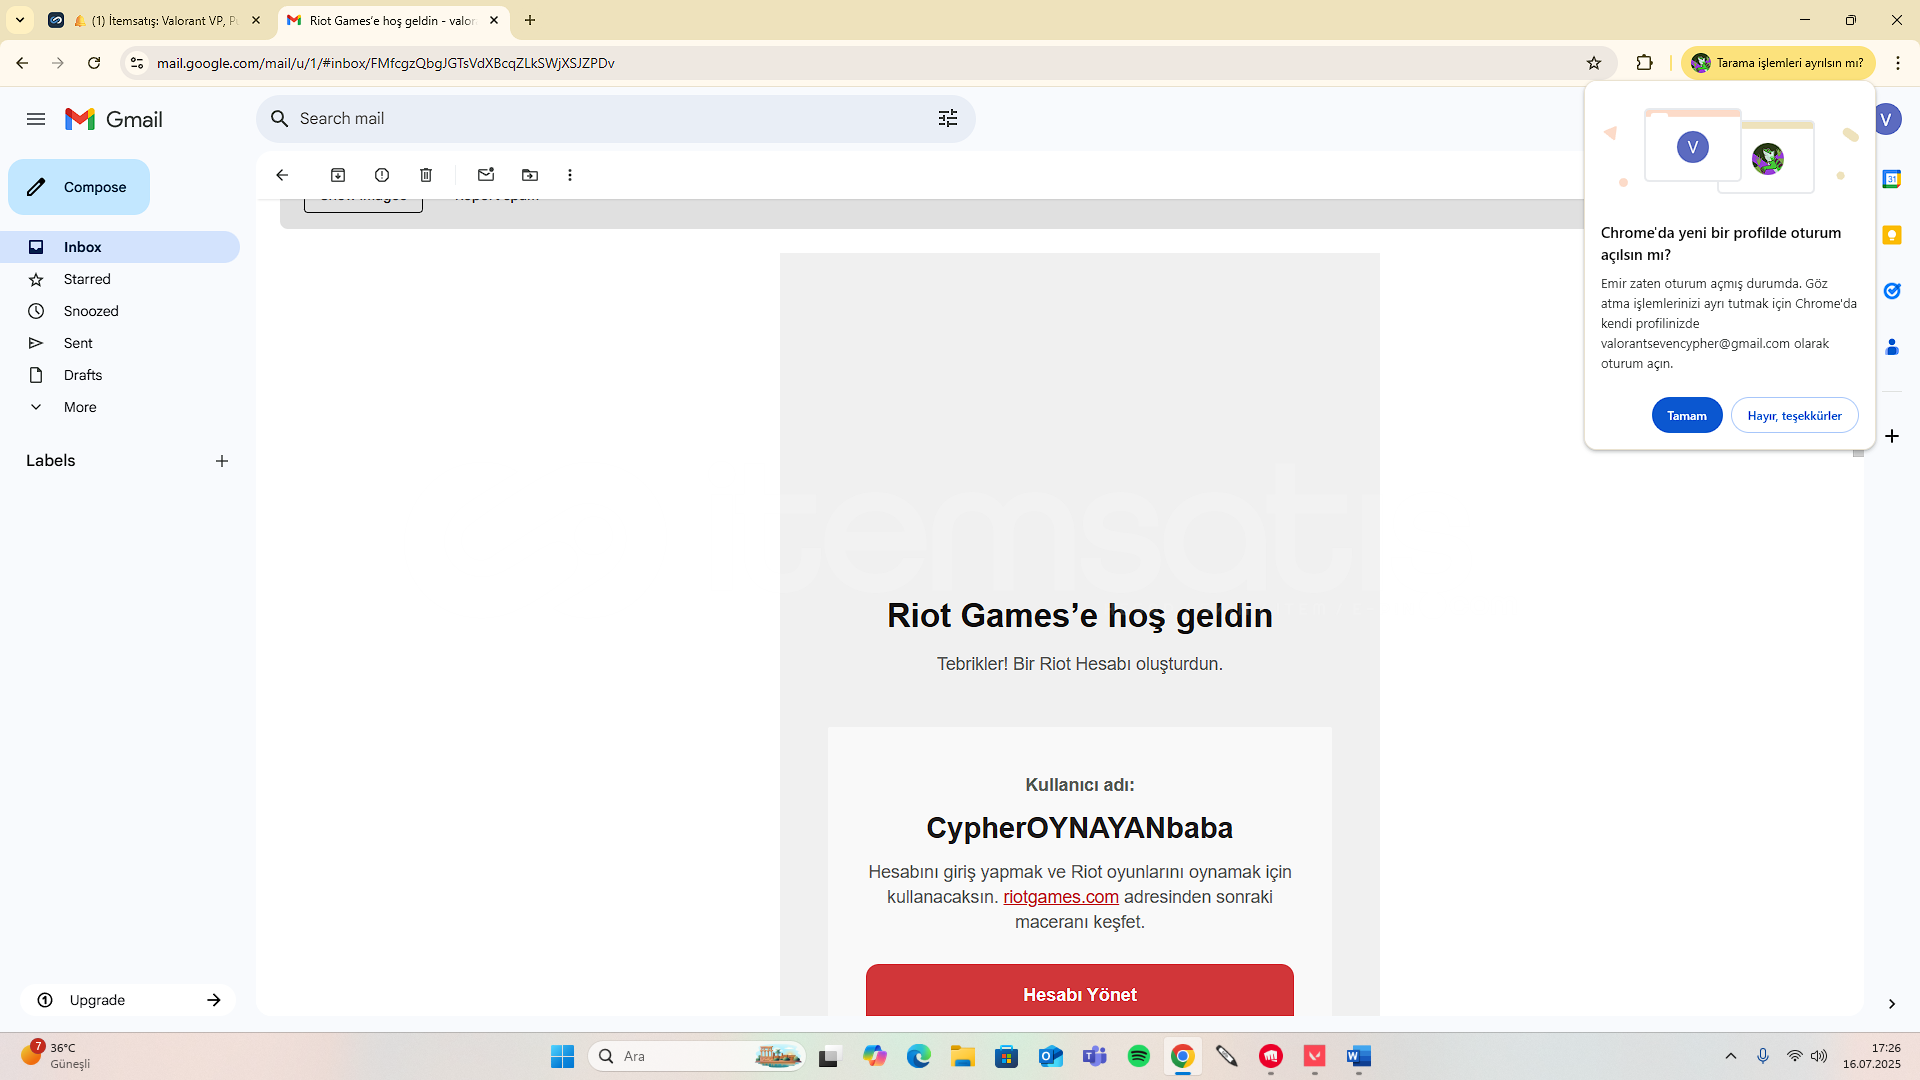The height and width of the screenshot is (1080, 1920).
Task: Show search options filter icon
Action: coord(948,119)
